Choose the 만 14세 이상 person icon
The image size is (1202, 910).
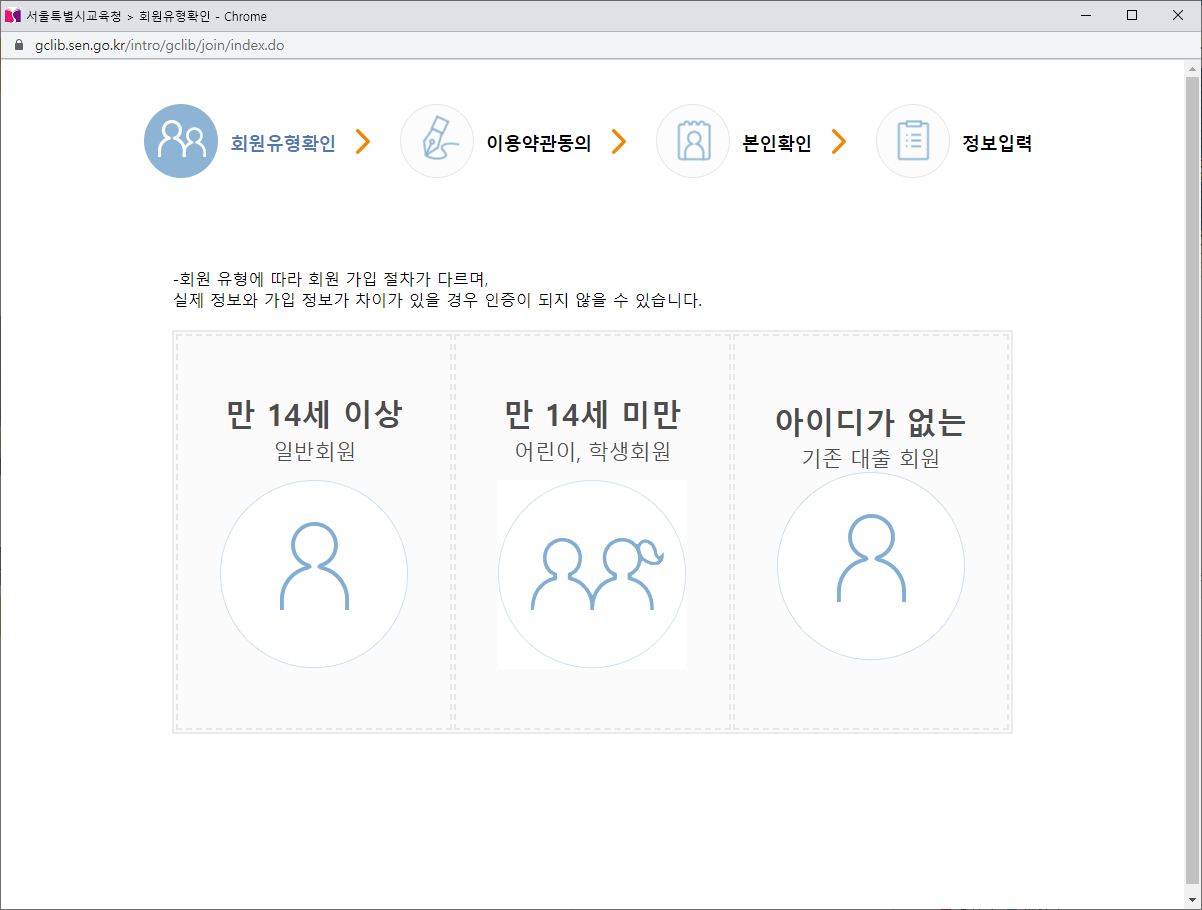coord(314,574)
